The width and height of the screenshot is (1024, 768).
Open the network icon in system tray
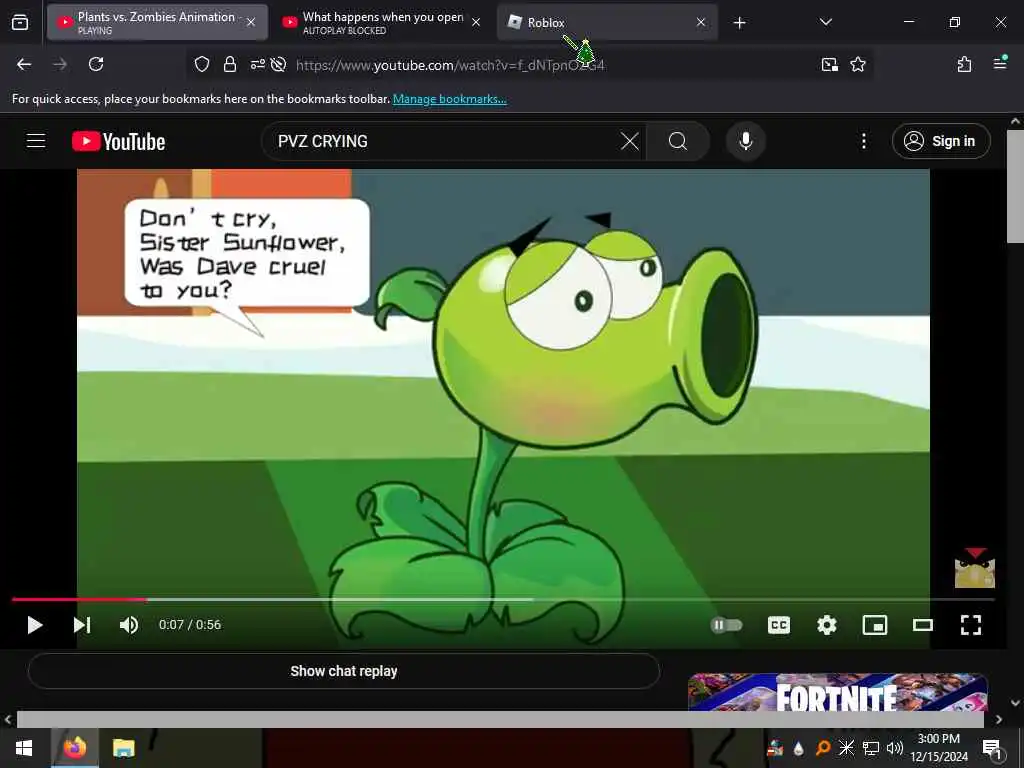(x=871, y=748)
